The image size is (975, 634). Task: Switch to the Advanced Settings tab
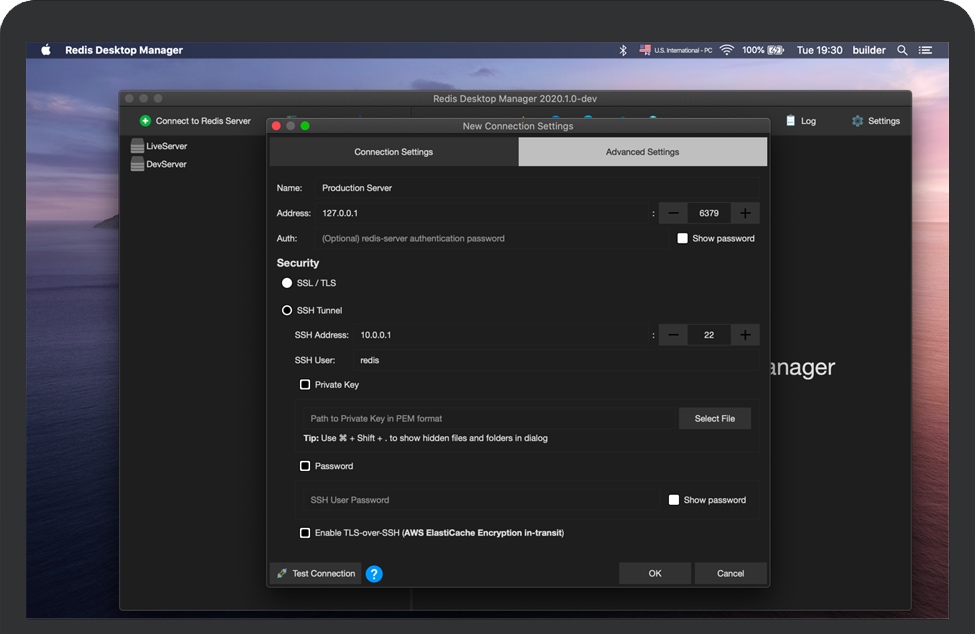(x=642, y=152)
